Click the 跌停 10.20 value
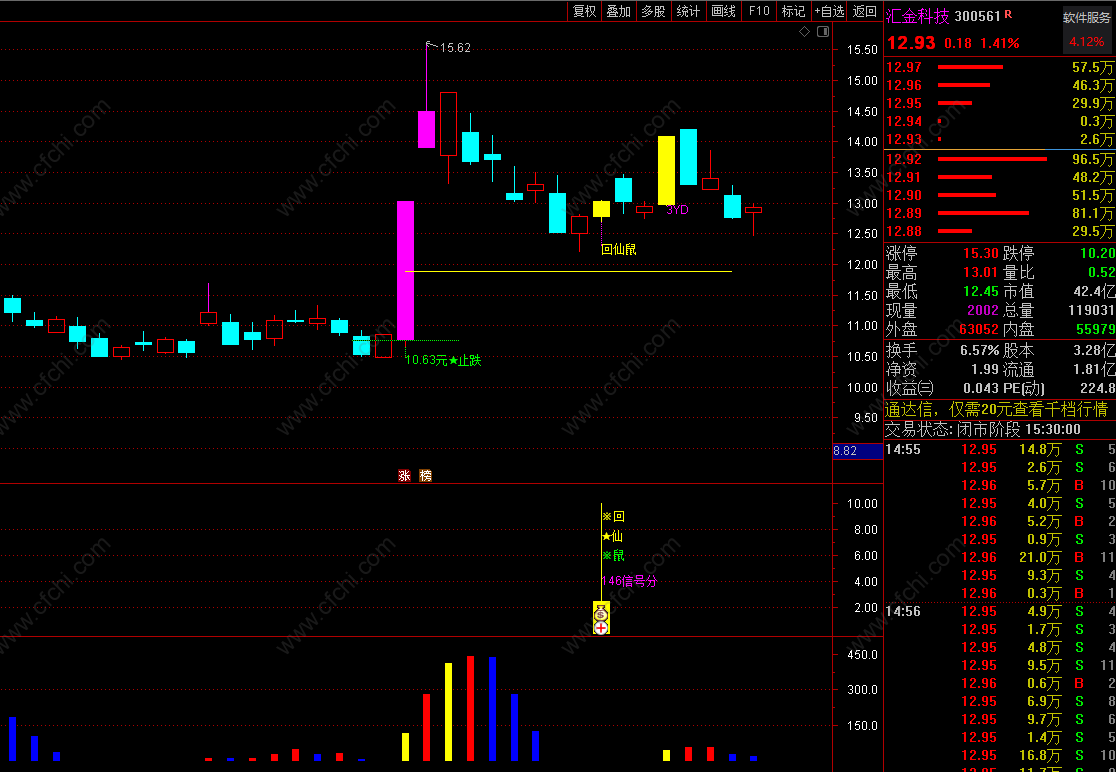 click(1097, 253)
